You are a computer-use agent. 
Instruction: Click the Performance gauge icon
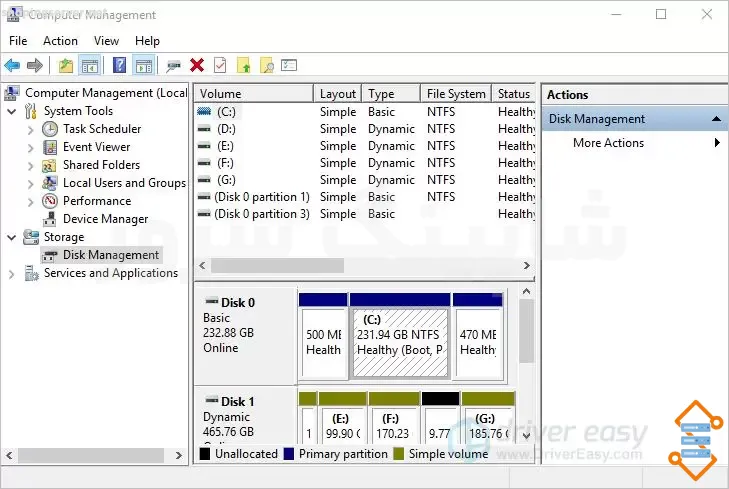point(50,201)
